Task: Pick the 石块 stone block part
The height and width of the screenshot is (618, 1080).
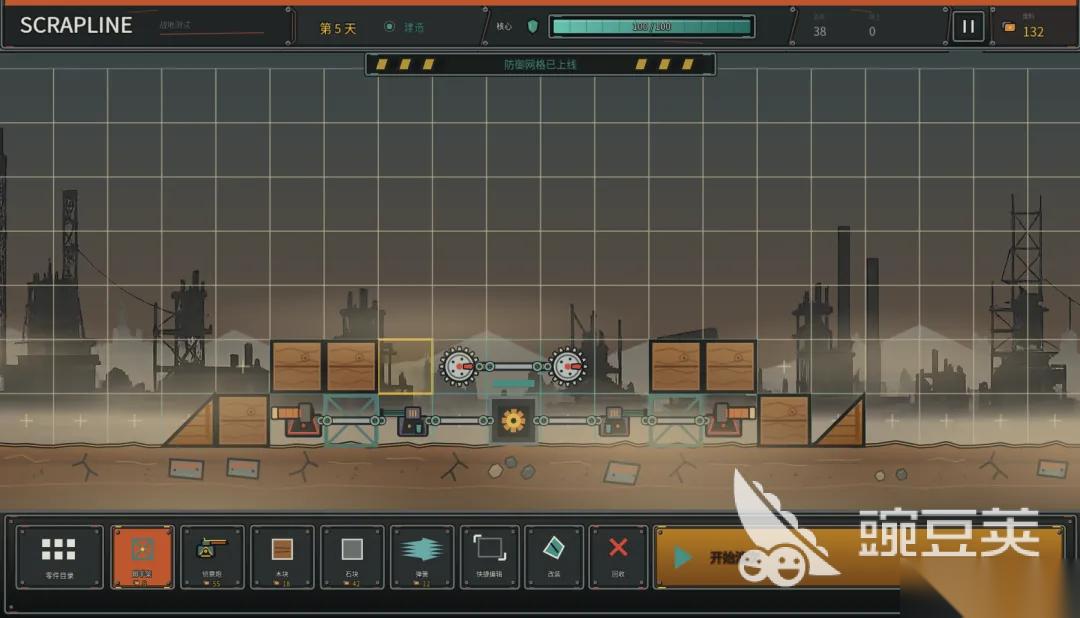Action: pos(352,557)
